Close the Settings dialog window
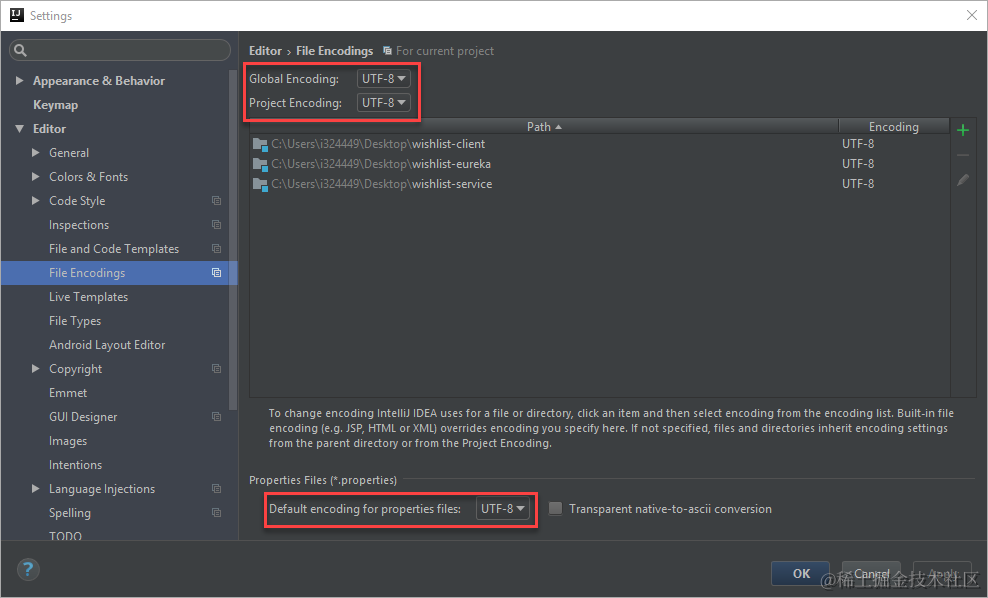Screen dimensions: 988x598 coord(972,15)
